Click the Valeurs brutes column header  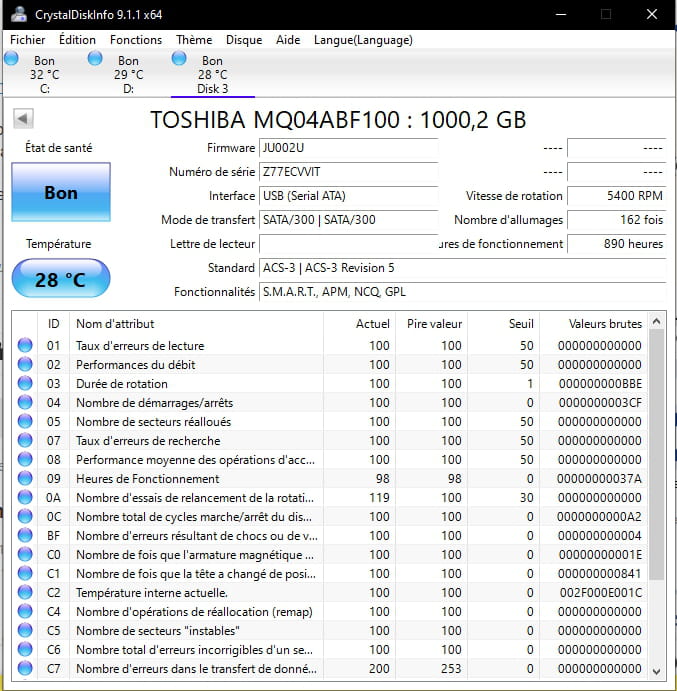point(593,324)
